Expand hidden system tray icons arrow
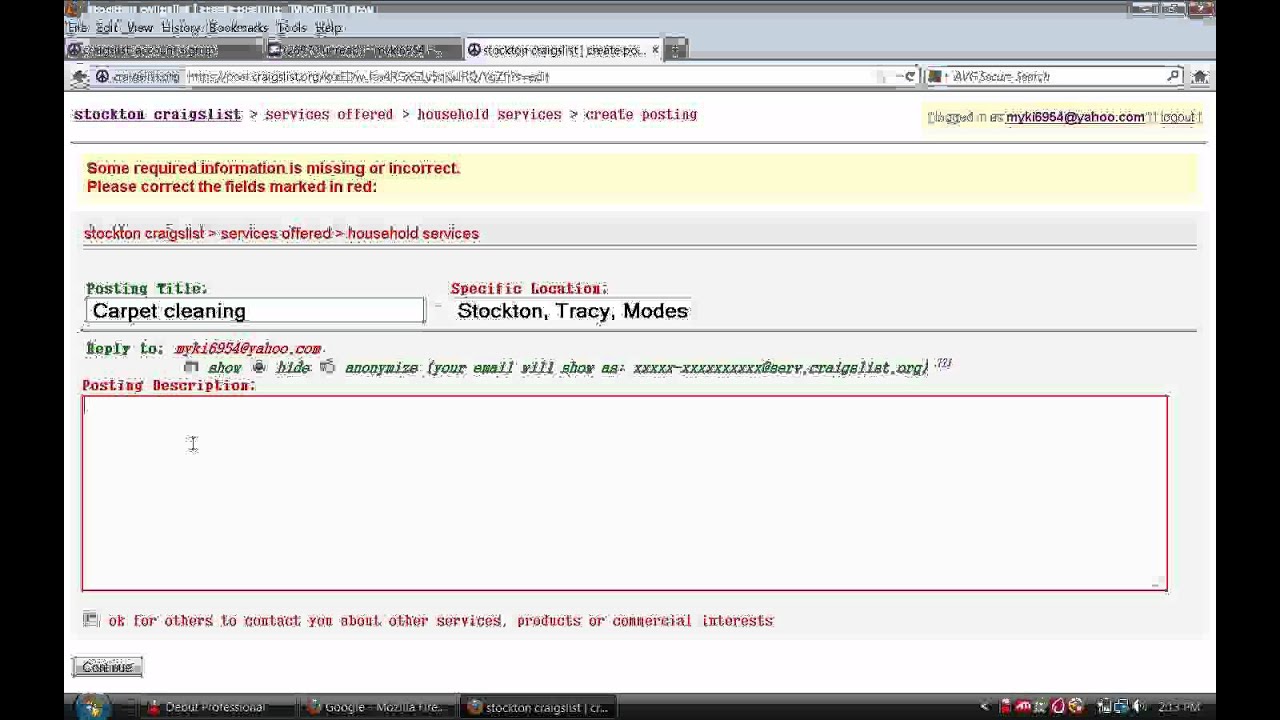 click(984, 707)
